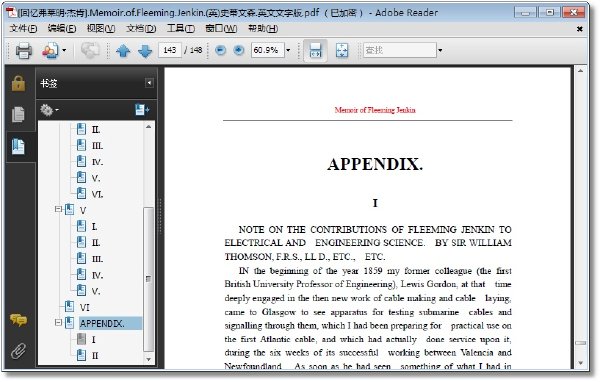Open the page thumbnails panel
The width and height of the screenshot is (600, 382).
click(x=18, y=114)
